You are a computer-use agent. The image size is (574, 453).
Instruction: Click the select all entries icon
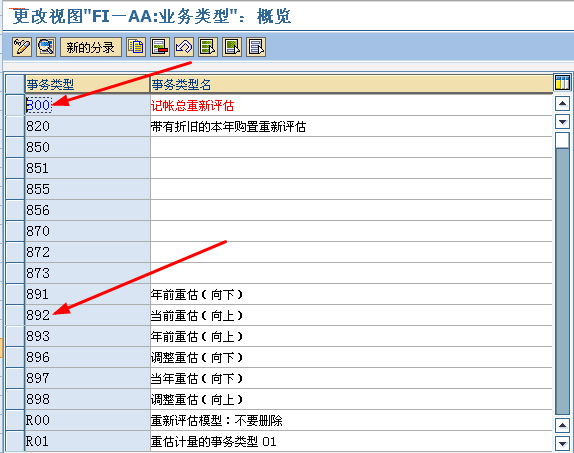[x=208, y=47]
